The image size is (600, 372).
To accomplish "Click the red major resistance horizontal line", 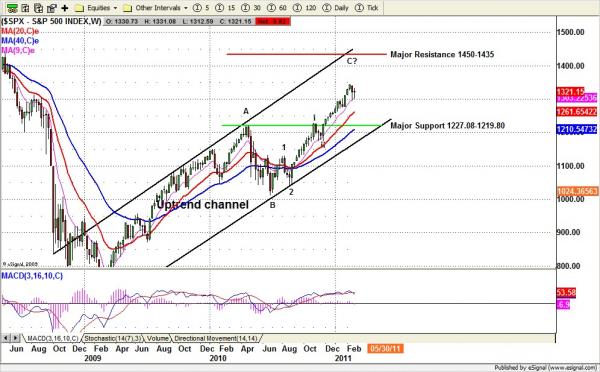I will (306, 54).
